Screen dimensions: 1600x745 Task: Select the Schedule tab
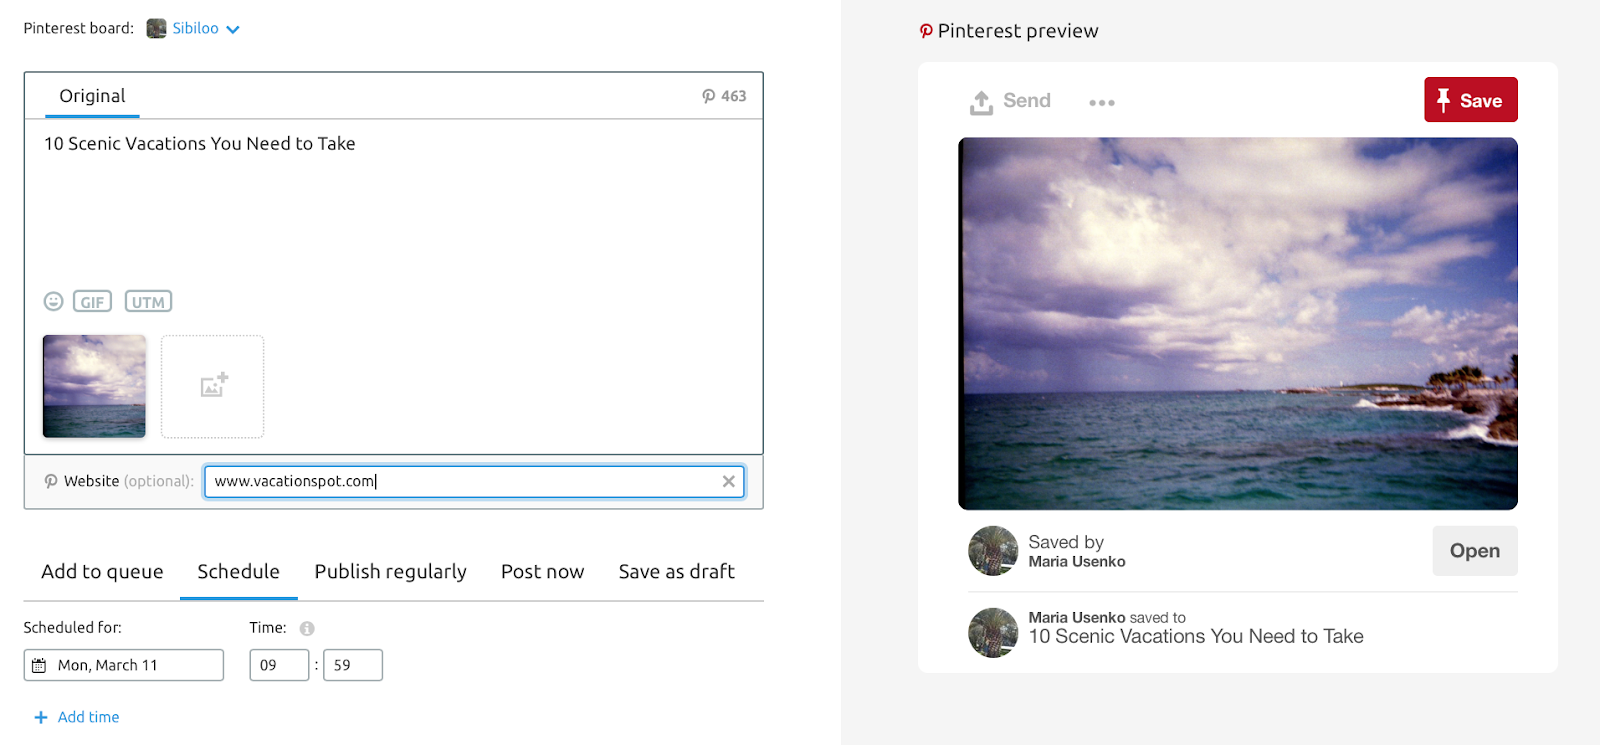coord(238,571)
